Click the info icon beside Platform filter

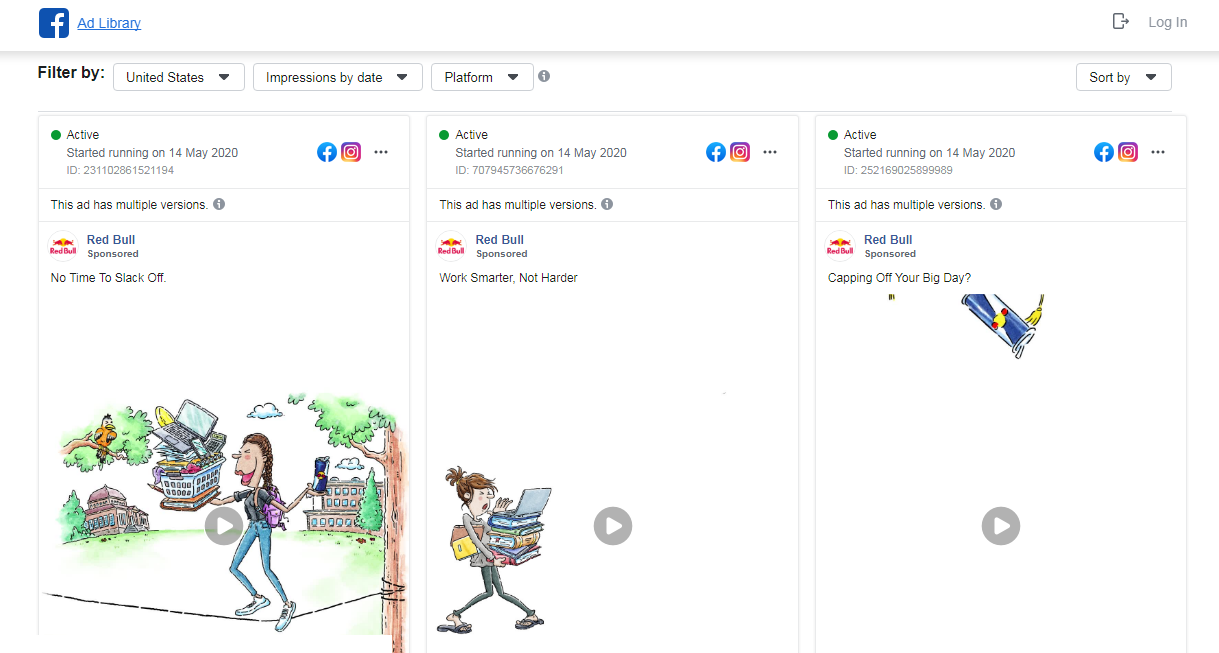point(544,76)
